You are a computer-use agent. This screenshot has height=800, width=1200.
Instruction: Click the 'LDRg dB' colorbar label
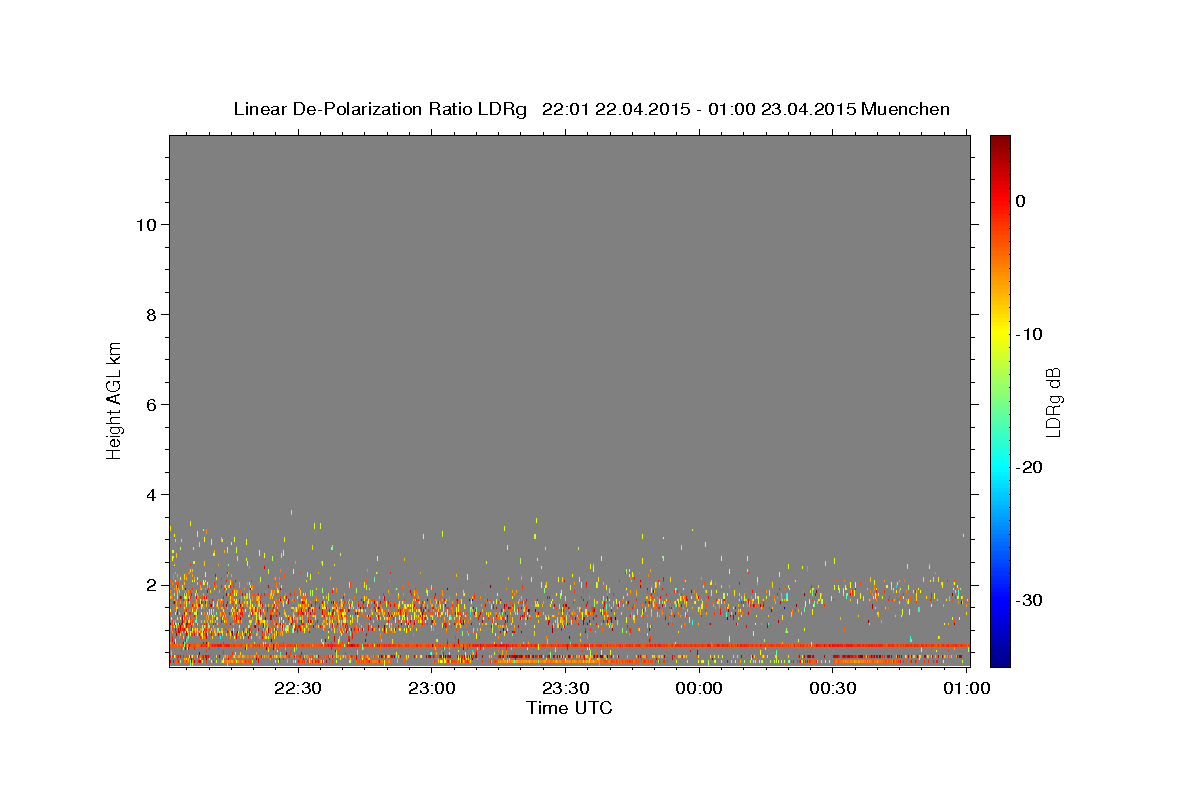1053,403
